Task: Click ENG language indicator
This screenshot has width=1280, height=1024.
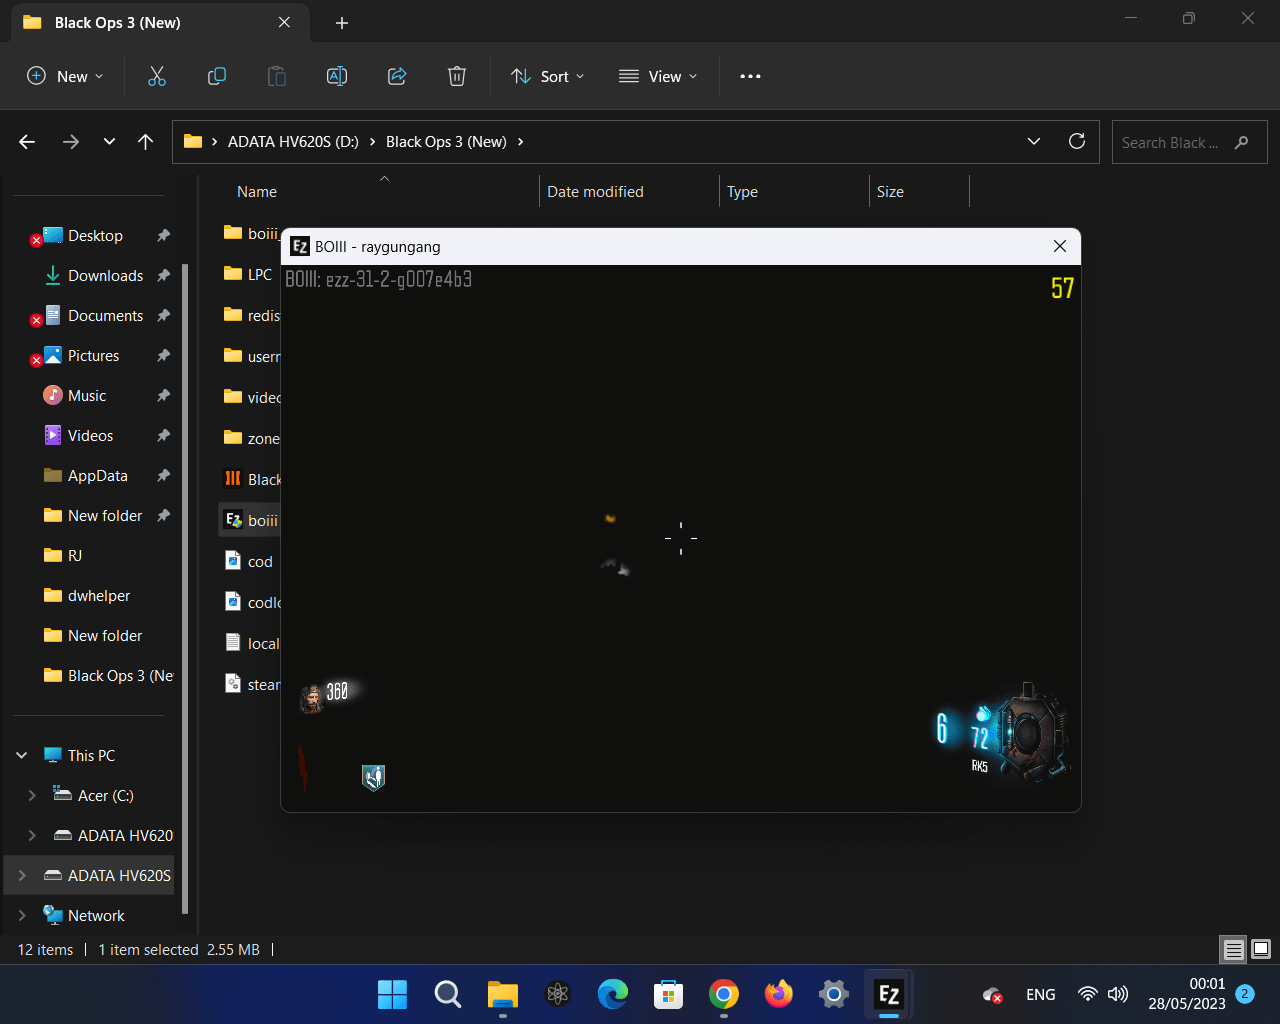Action: (1040, 994)
